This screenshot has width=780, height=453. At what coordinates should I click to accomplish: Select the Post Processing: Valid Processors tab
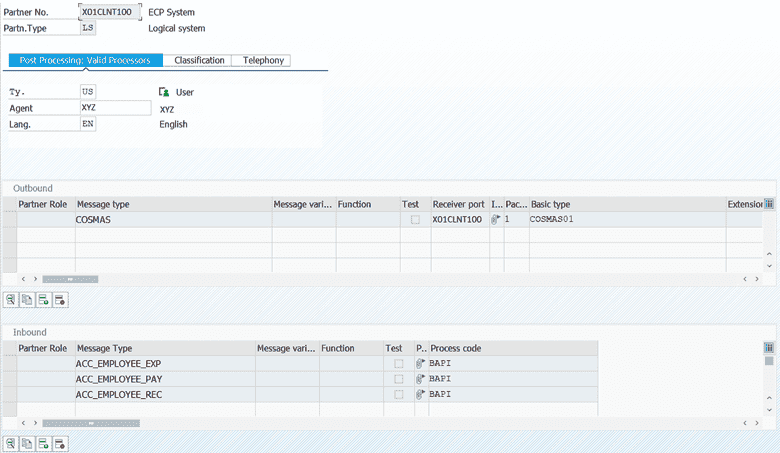pos(85,60)
